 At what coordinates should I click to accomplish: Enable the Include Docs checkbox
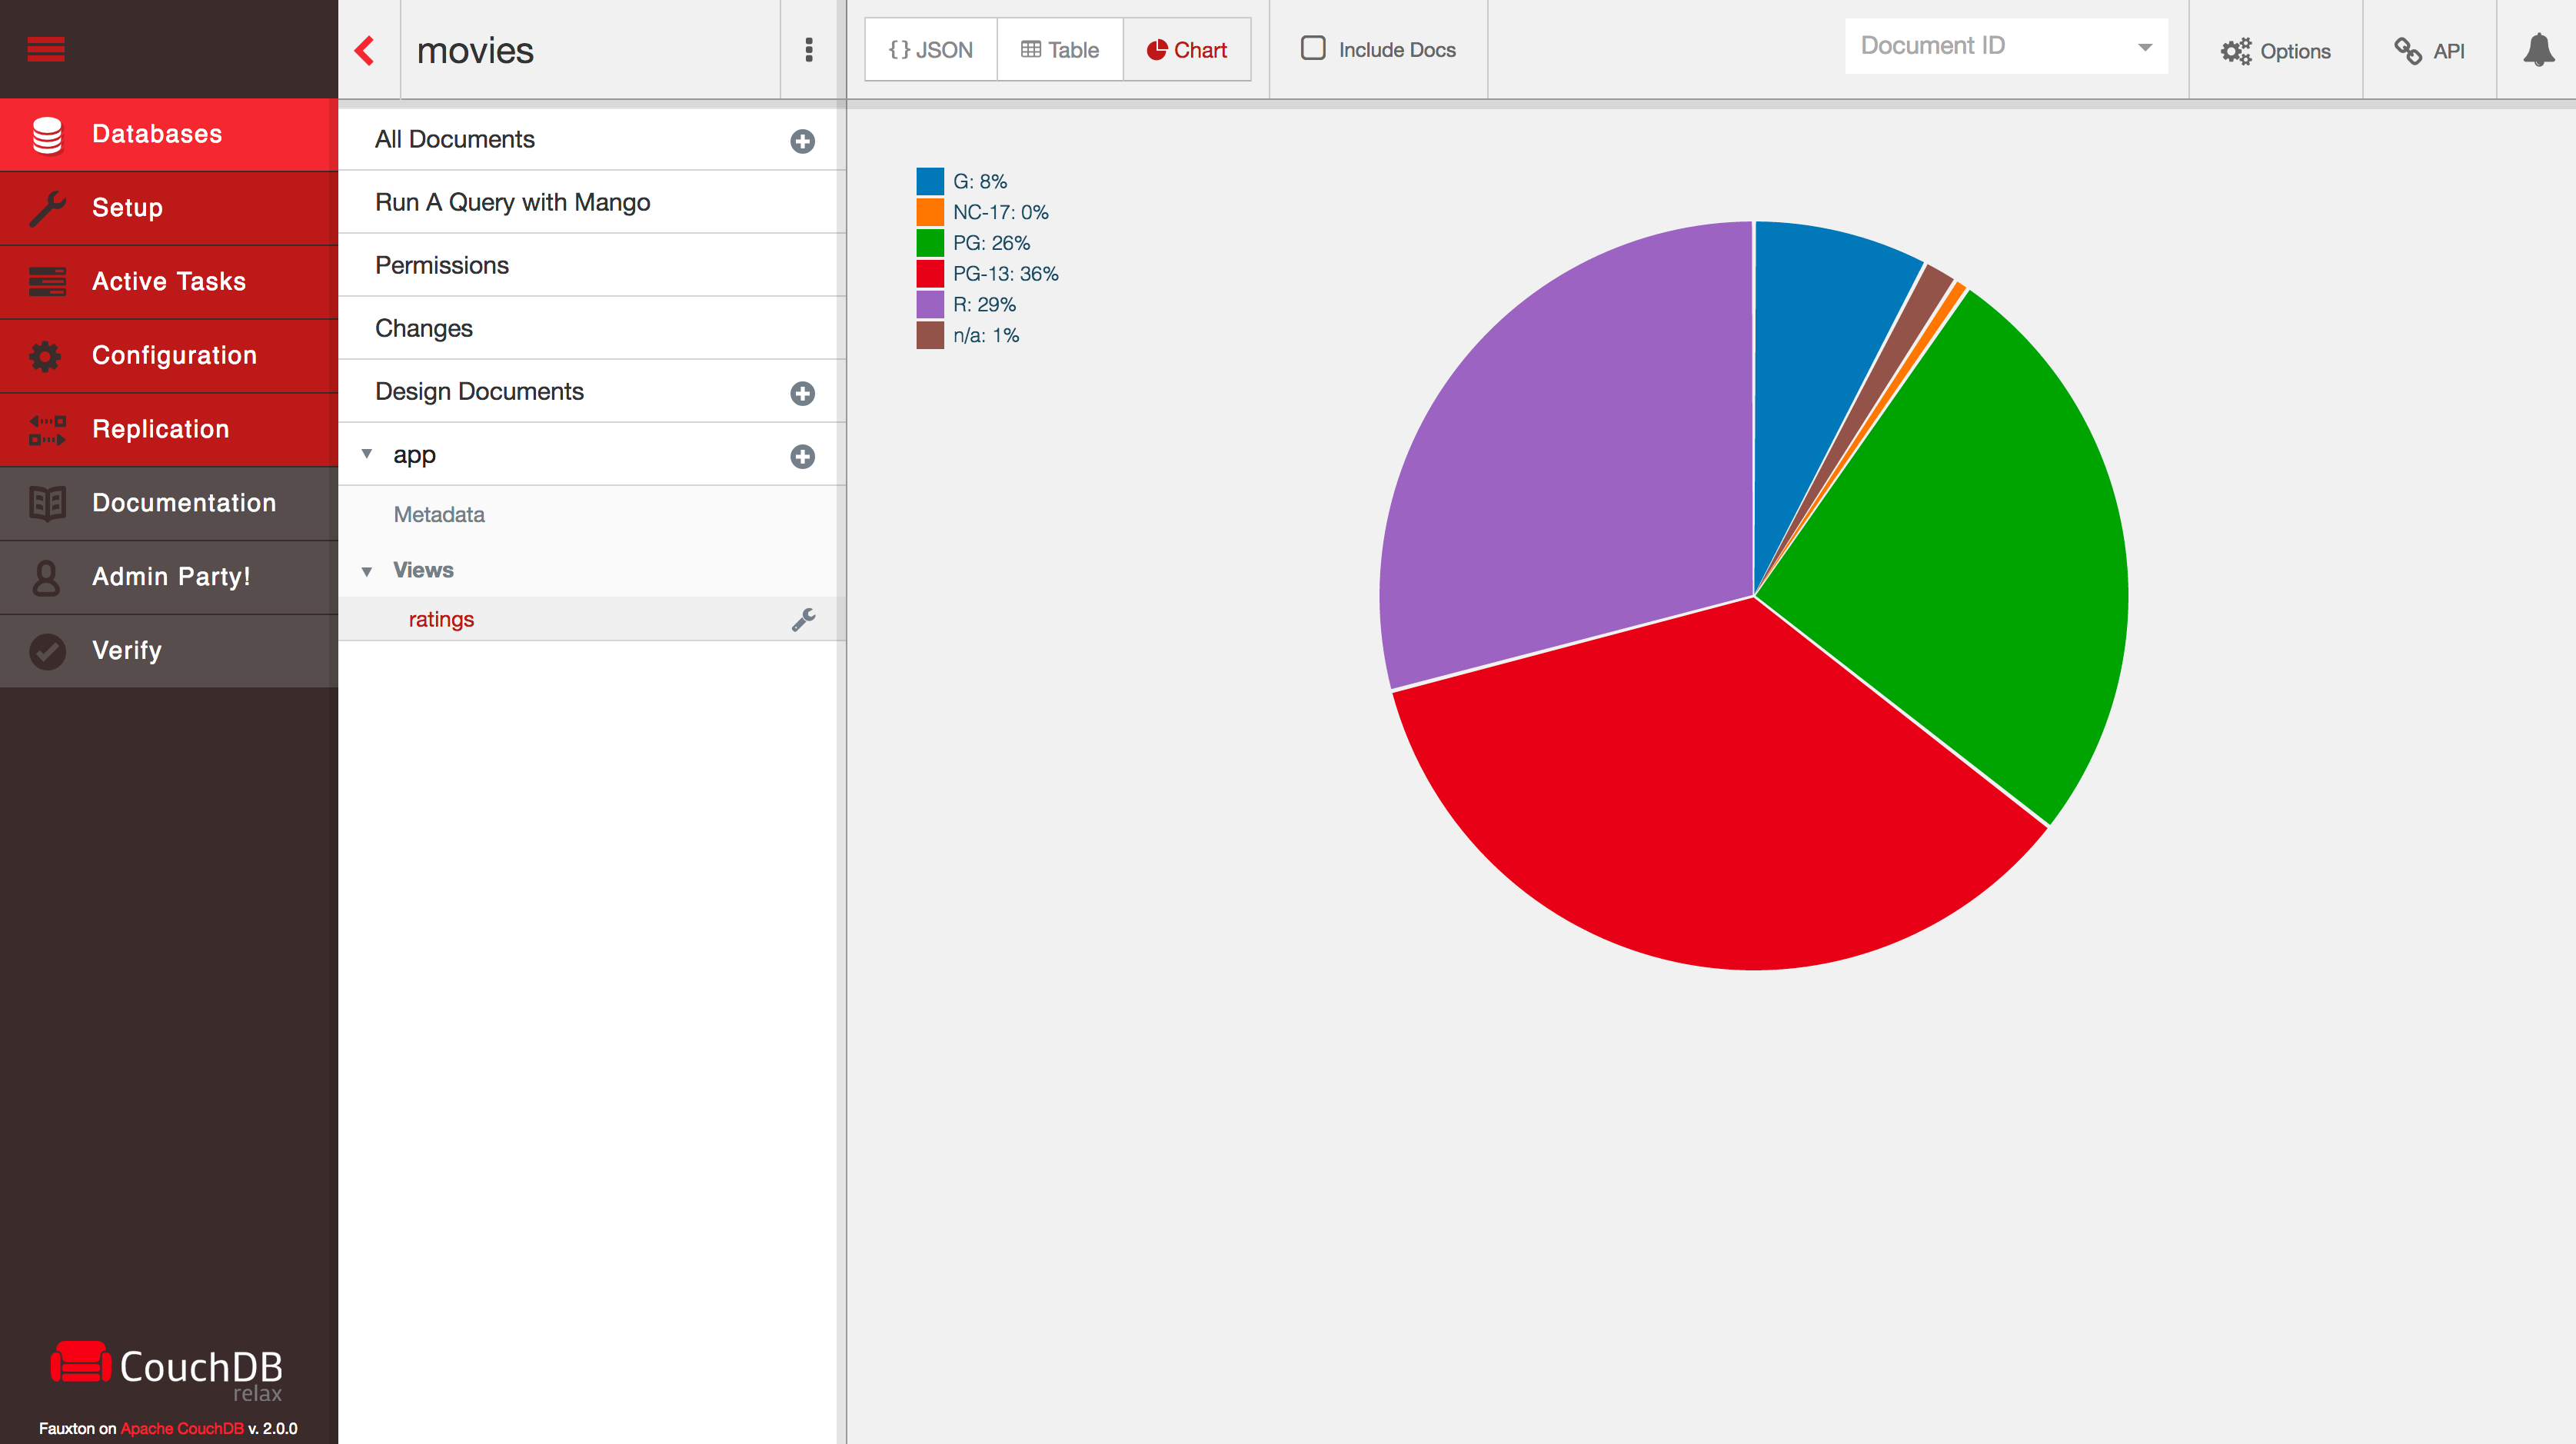[1313, 48]
